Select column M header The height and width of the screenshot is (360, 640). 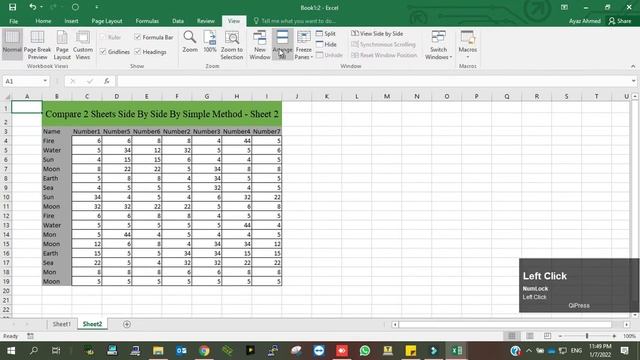387,96
